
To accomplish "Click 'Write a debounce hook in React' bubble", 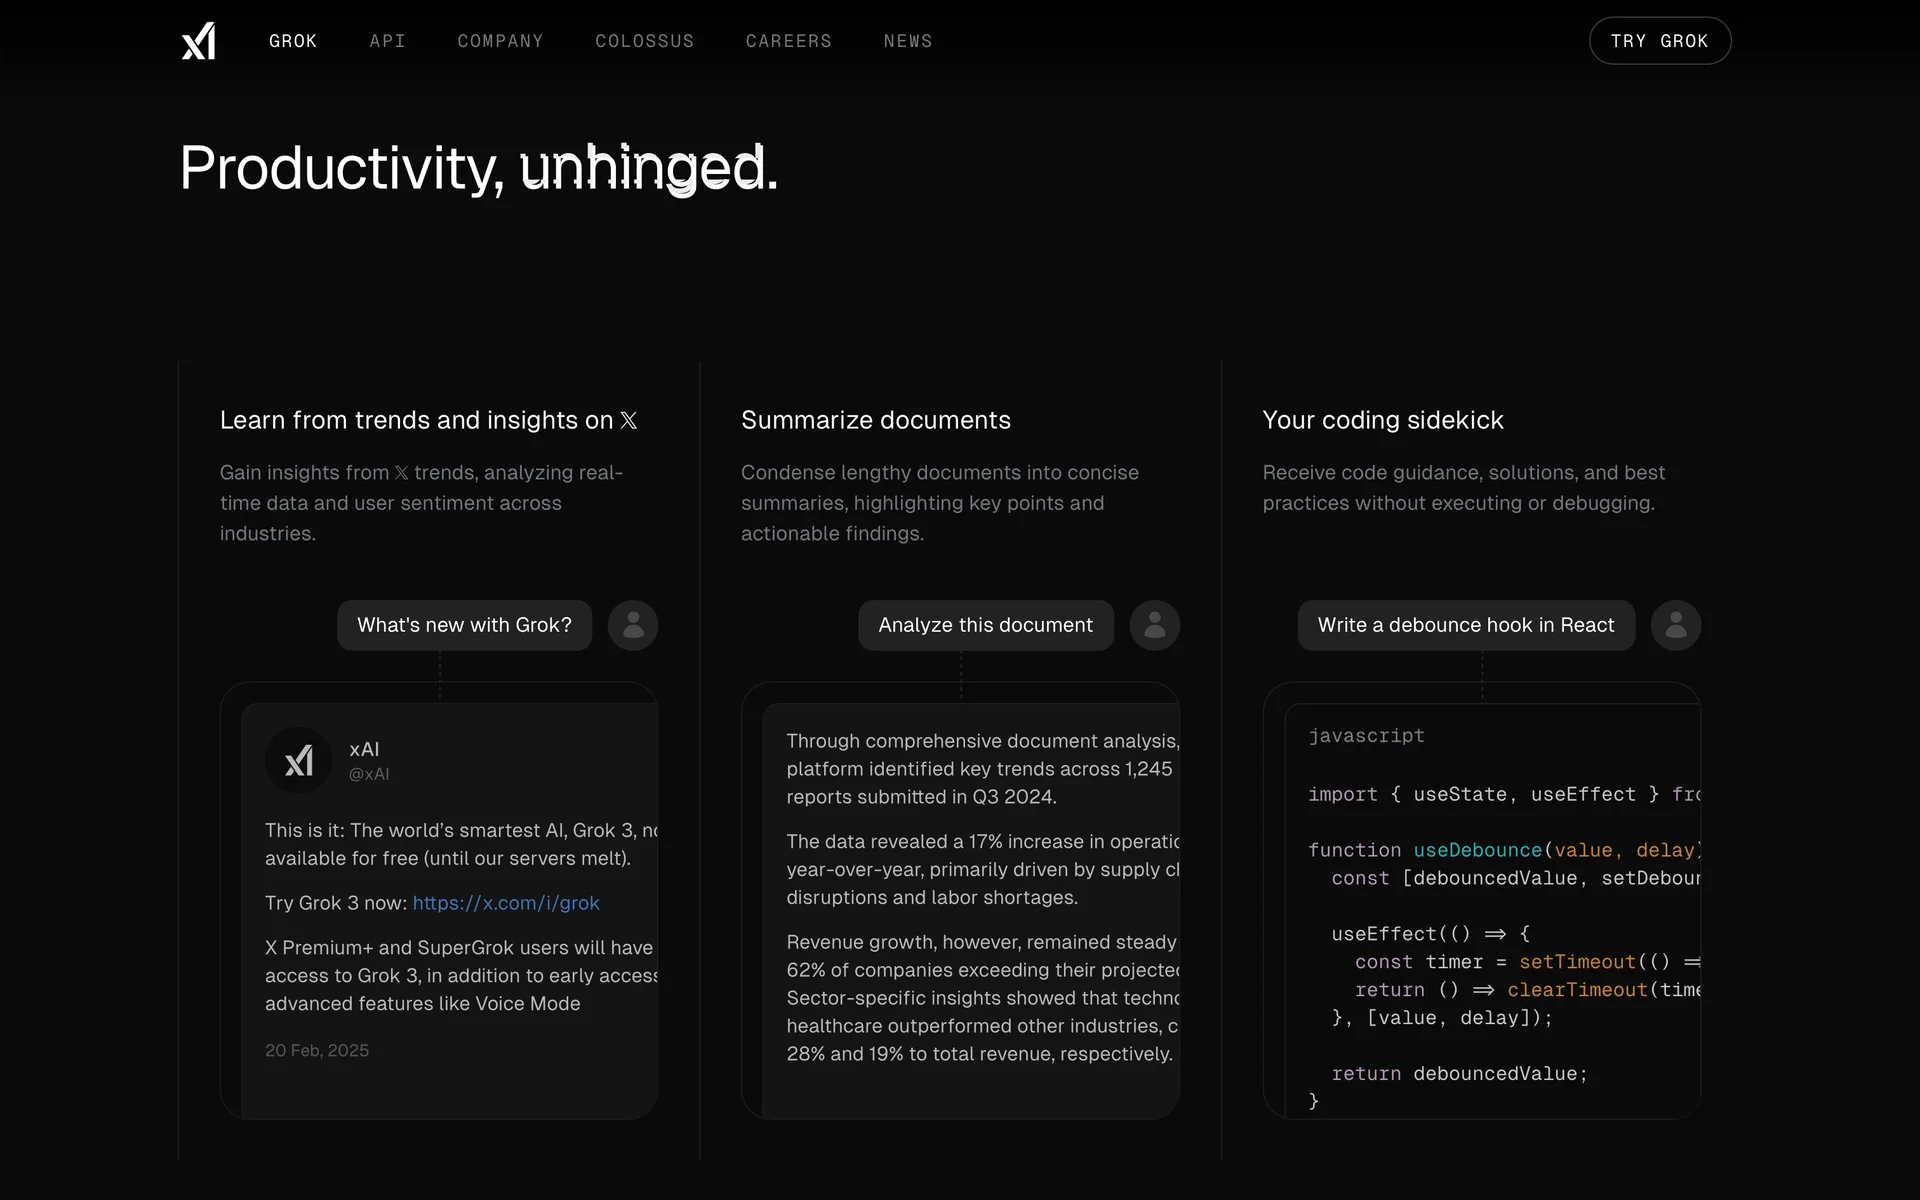I will point(1465,626).
